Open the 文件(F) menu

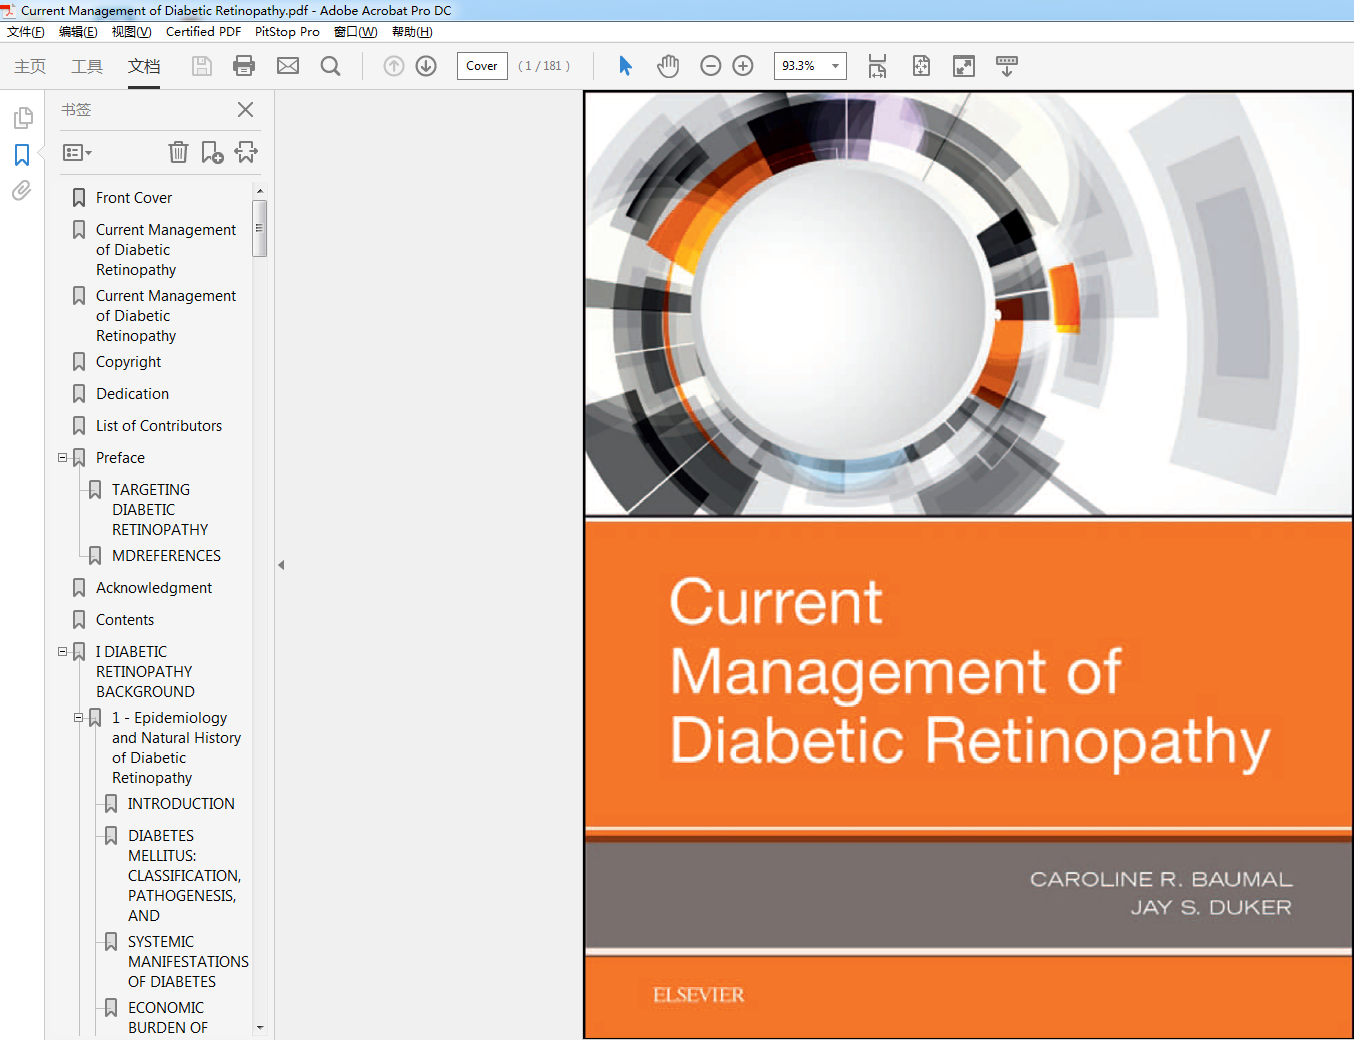point(25,32)
